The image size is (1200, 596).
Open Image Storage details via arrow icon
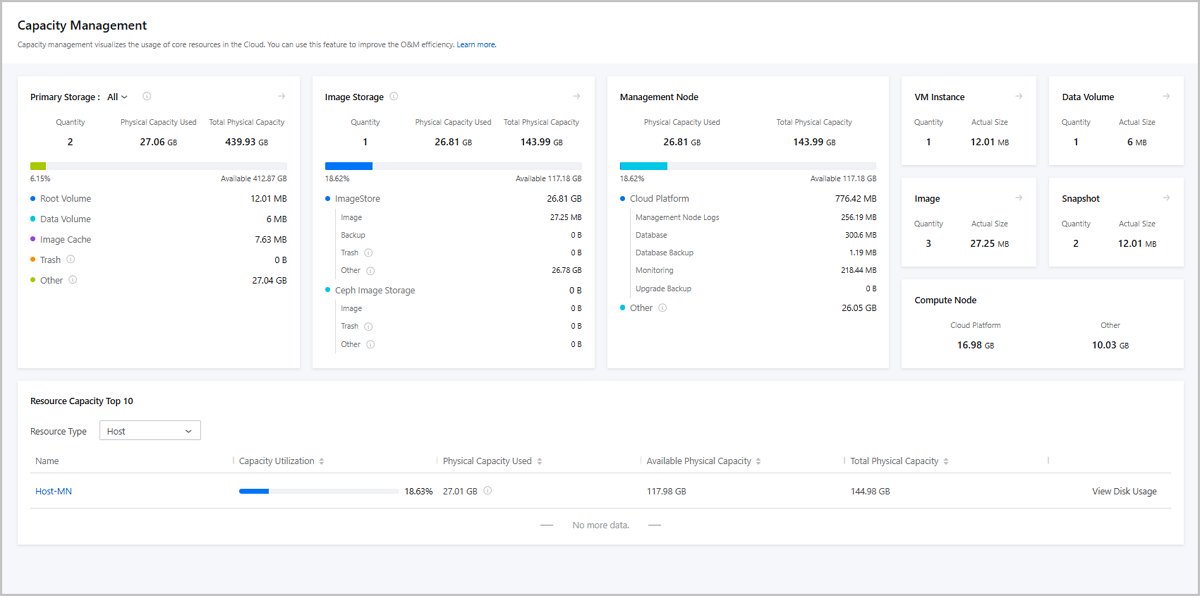[576, 97]
